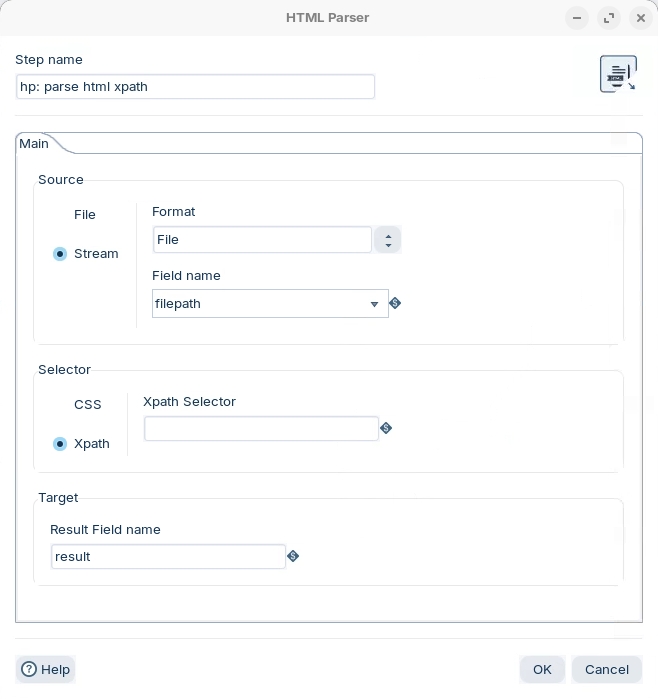
Task: Choose the Xpath selector radio button
Action: click(61, 444)
